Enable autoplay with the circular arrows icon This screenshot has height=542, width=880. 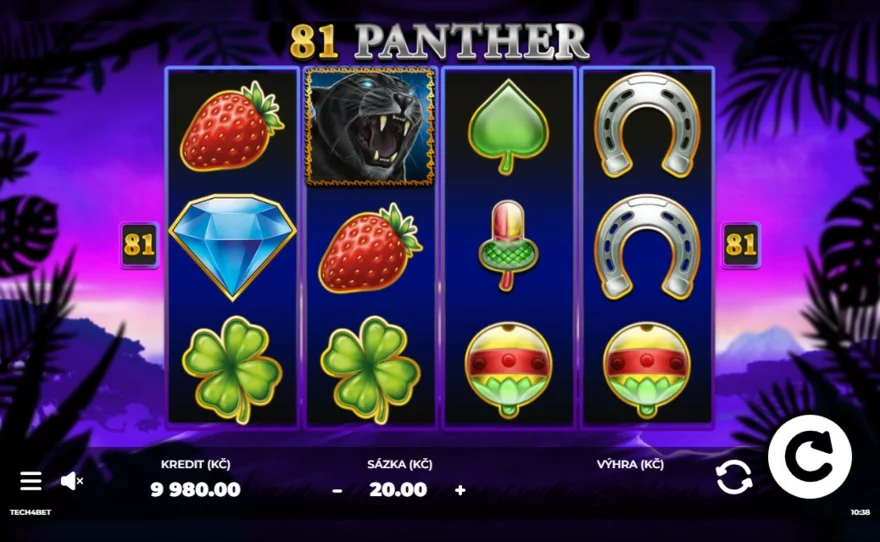click(734, 477)
